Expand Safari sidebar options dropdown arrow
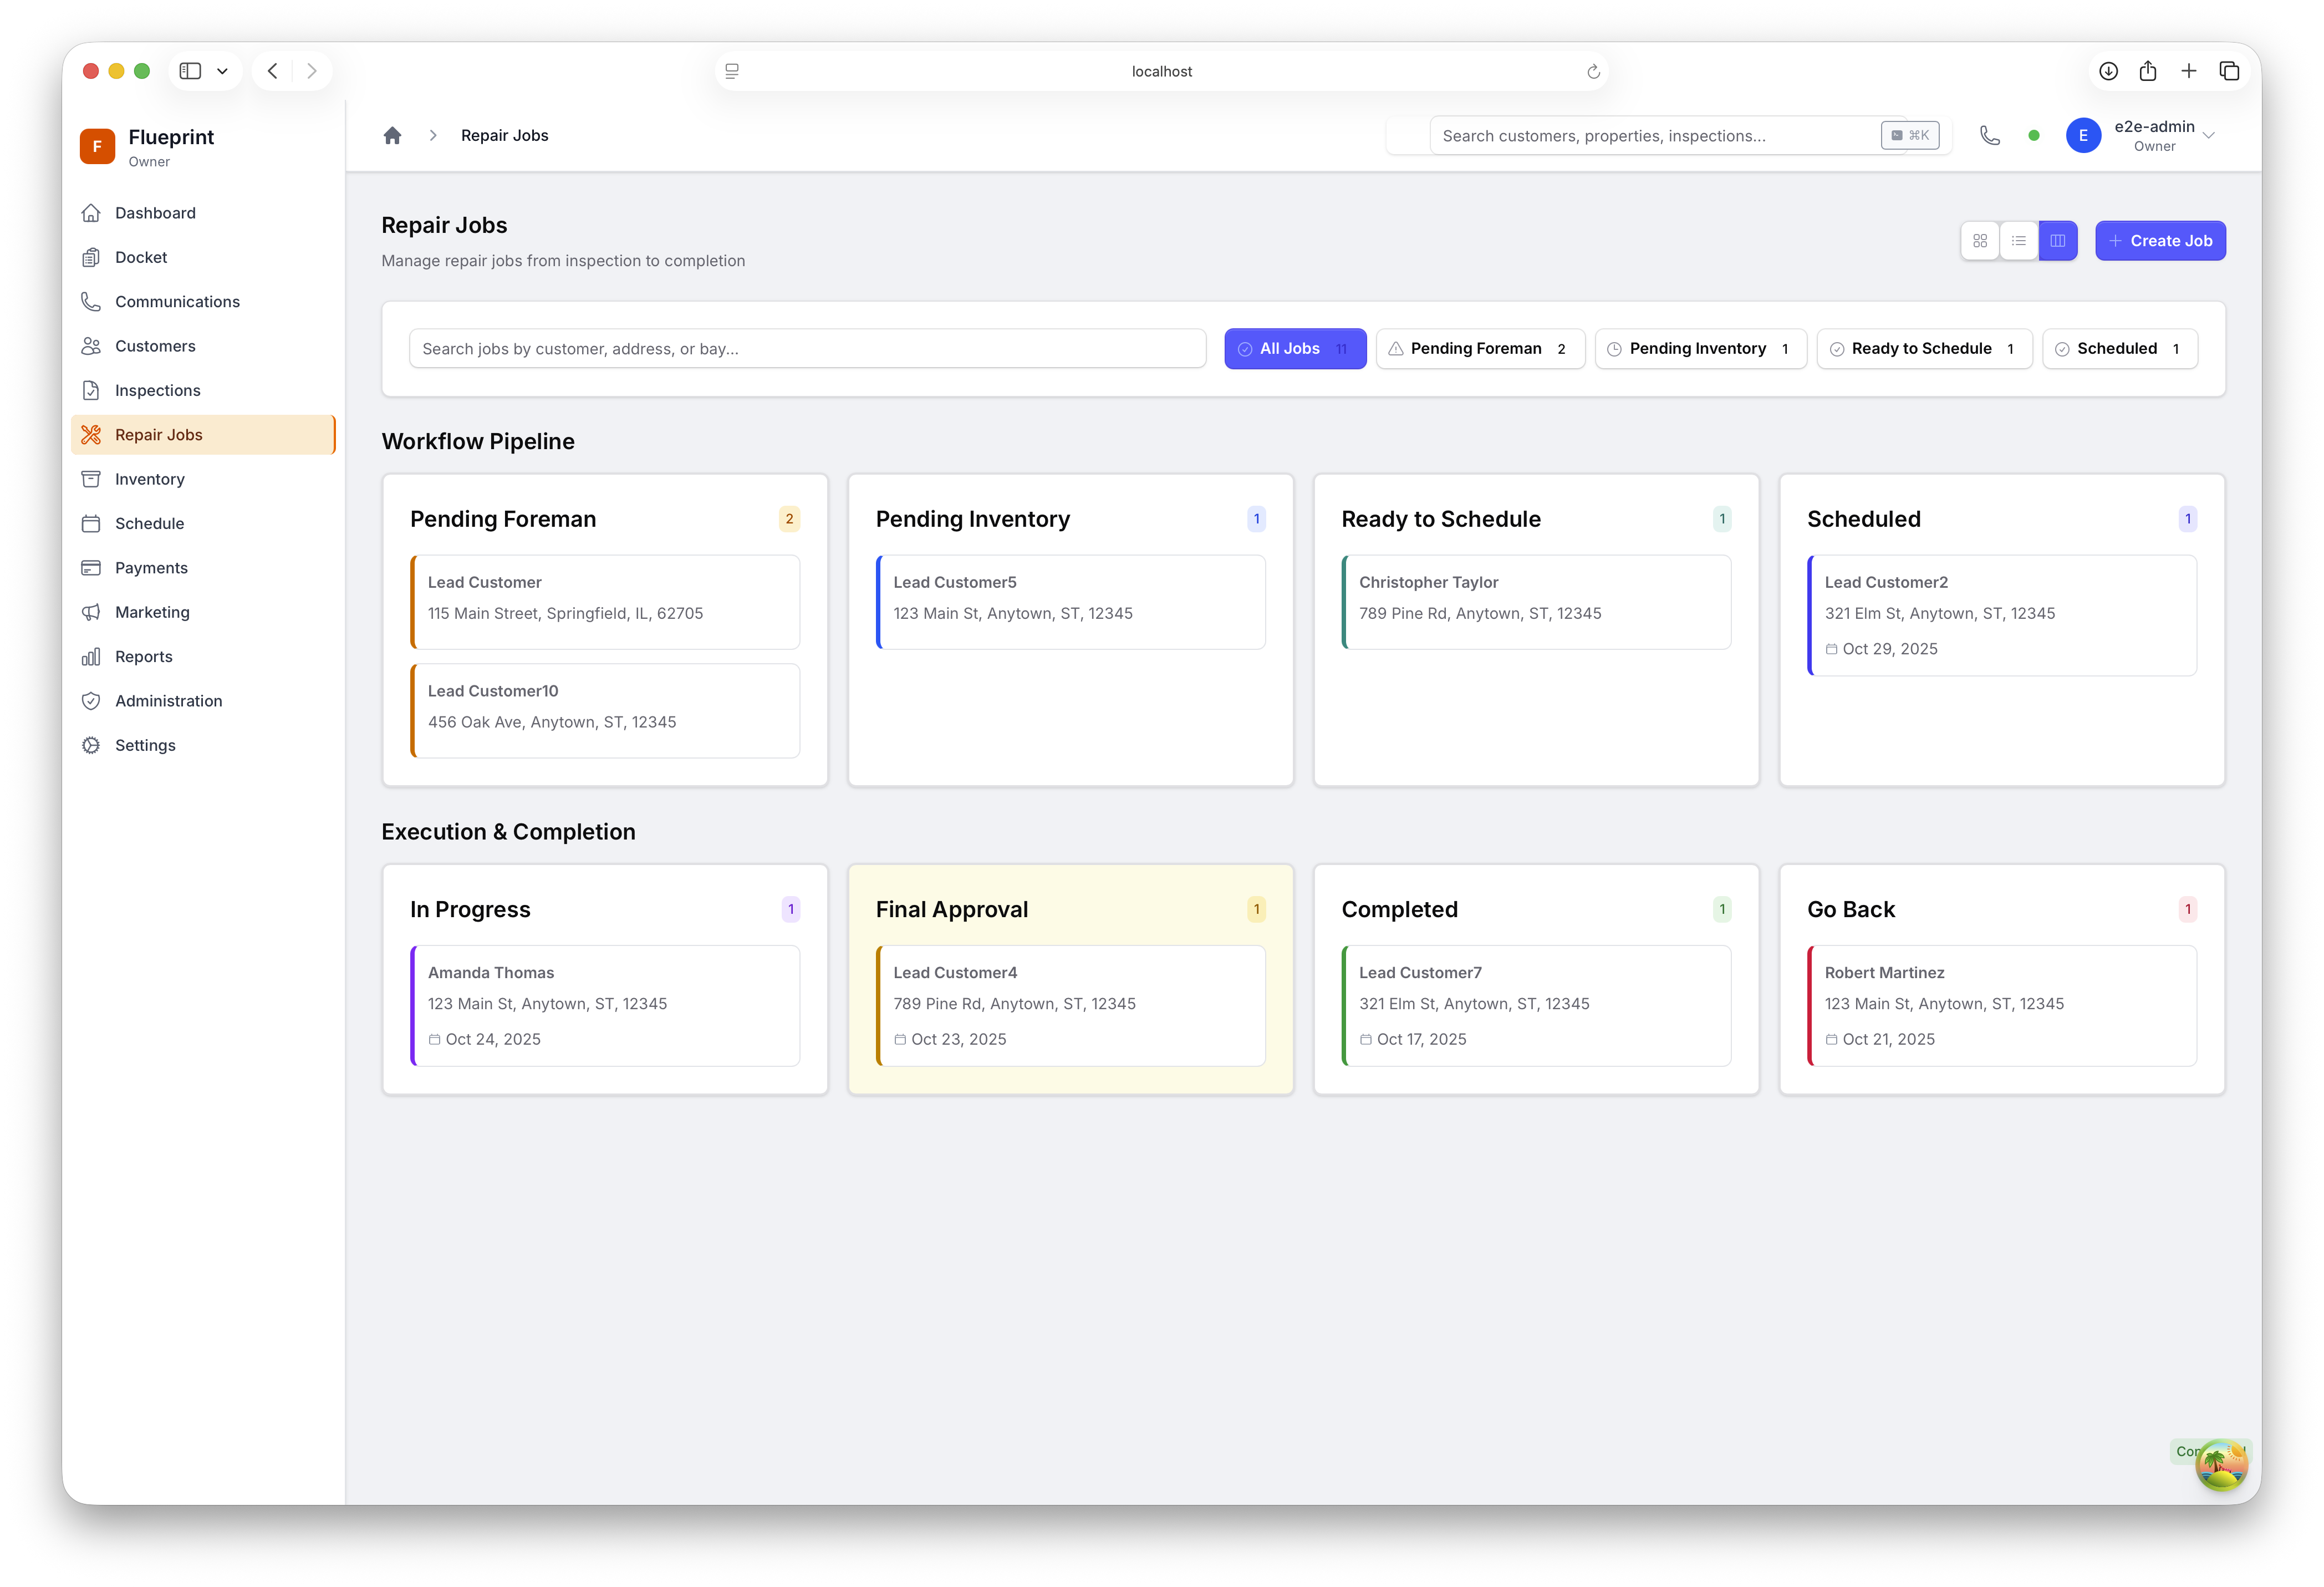This screenshot has height=1587, width=2324. point(222,71)
